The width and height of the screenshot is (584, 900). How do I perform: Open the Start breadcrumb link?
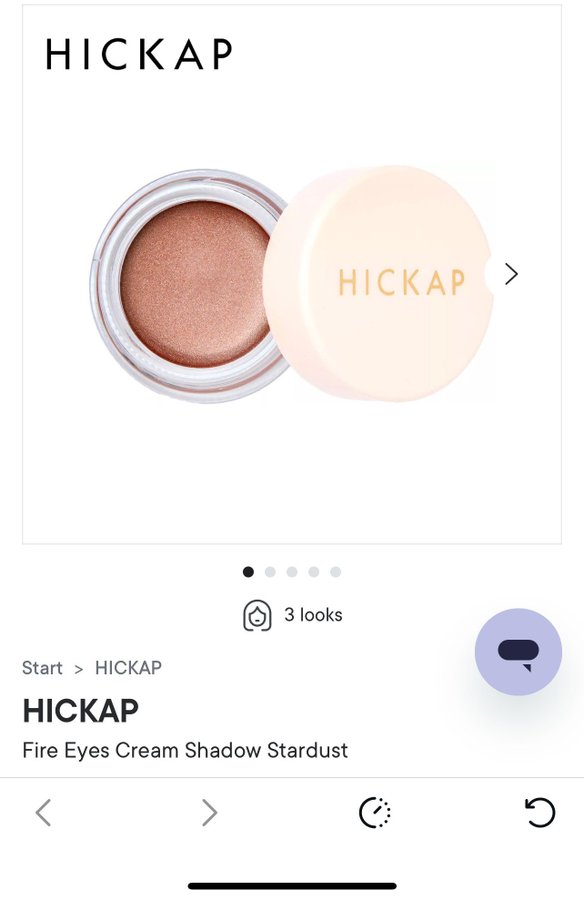coord(42,668)
